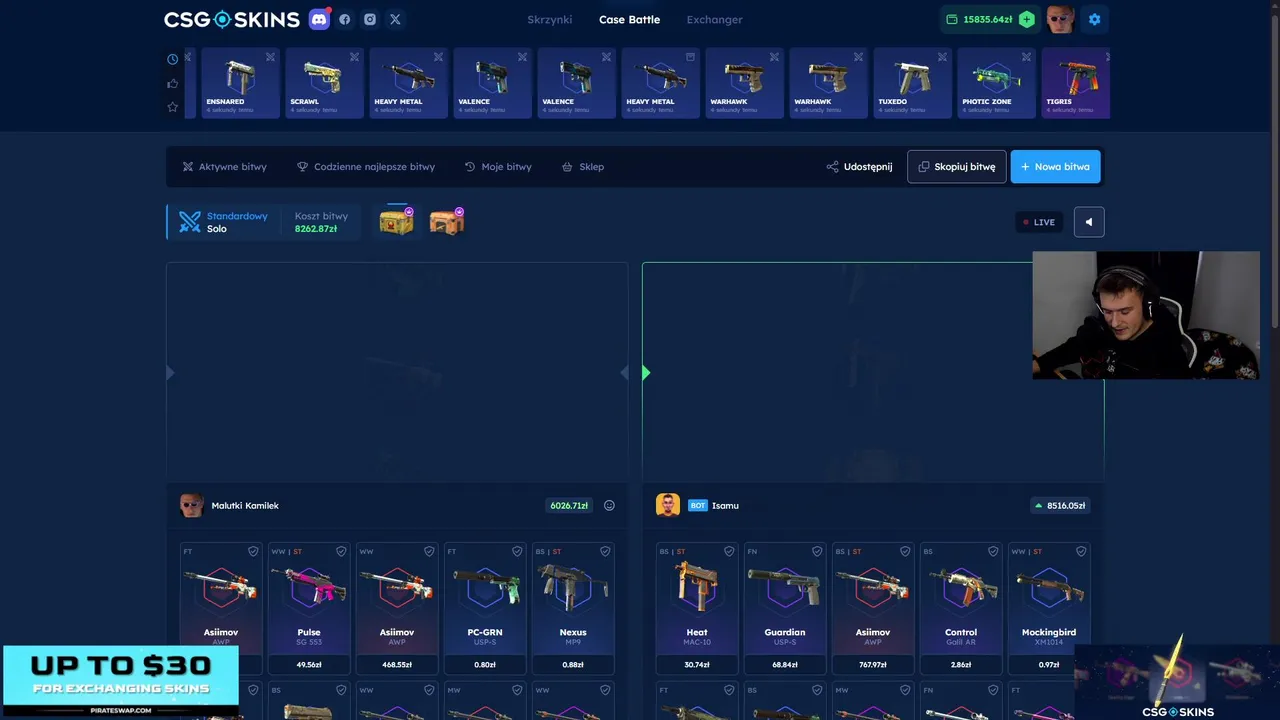
Task: Click the green plus to add balance
Action: click(1026, 19)
